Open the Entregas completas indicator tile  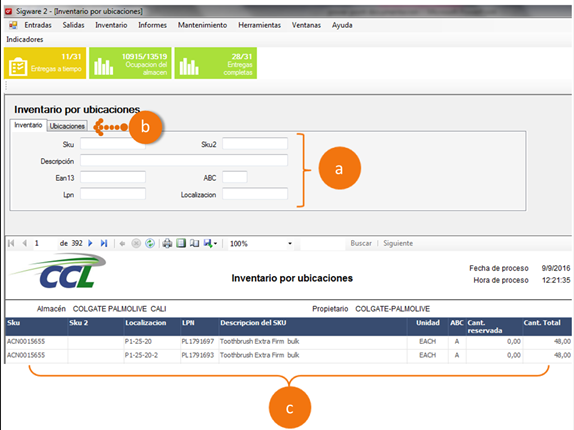tap(216, 63)
